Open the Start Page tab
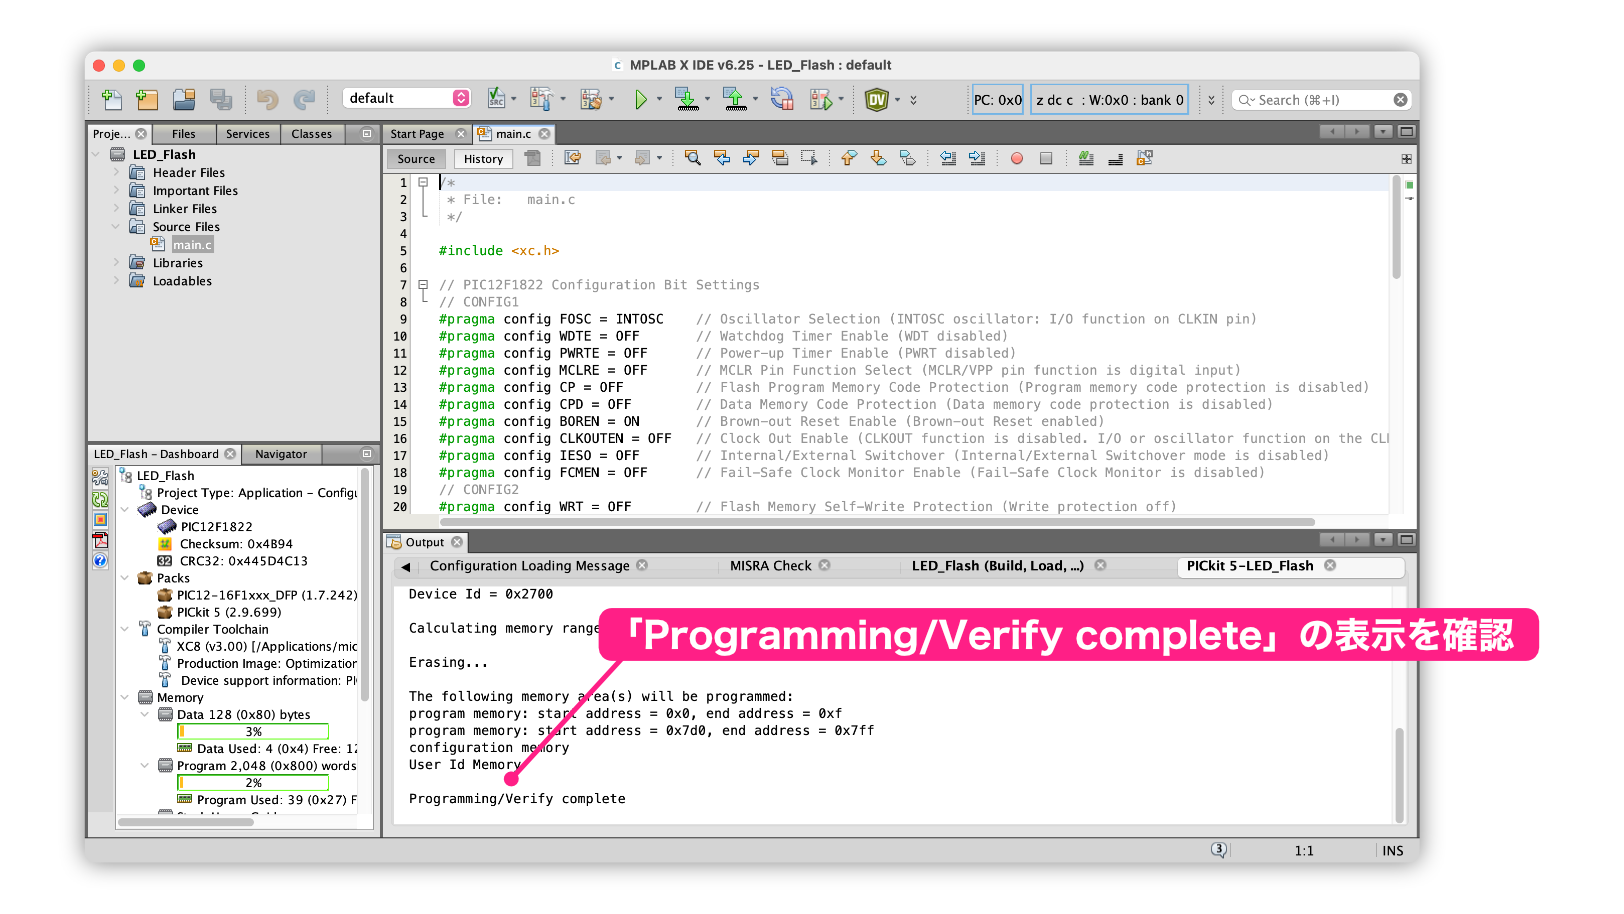 [x=417, y=134]
